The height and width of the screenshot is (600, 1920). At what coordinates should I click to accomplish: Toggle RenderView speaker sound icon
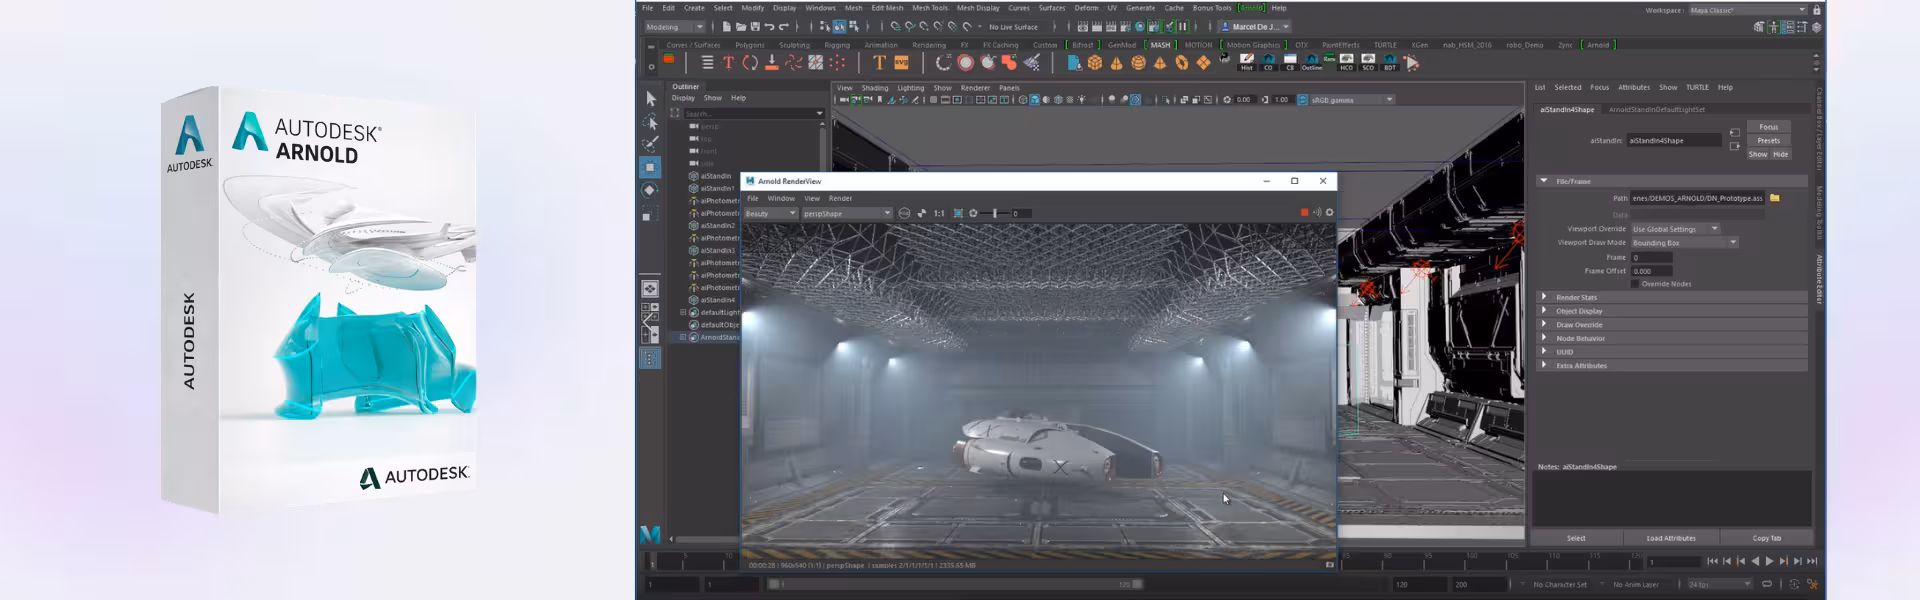pyautogui.click(x=1317, y=212)
